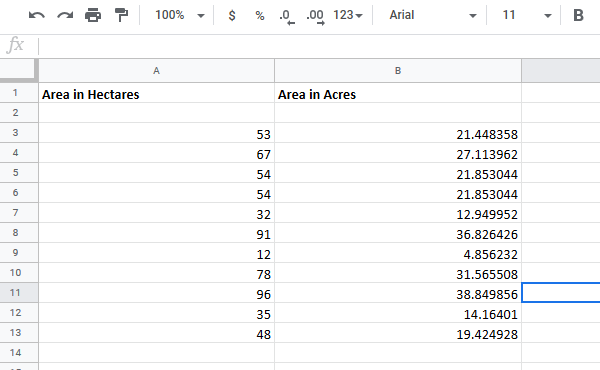Click the cell with 38.849856
Viewport: 600px width, 370px height.
tap(398, 293)
